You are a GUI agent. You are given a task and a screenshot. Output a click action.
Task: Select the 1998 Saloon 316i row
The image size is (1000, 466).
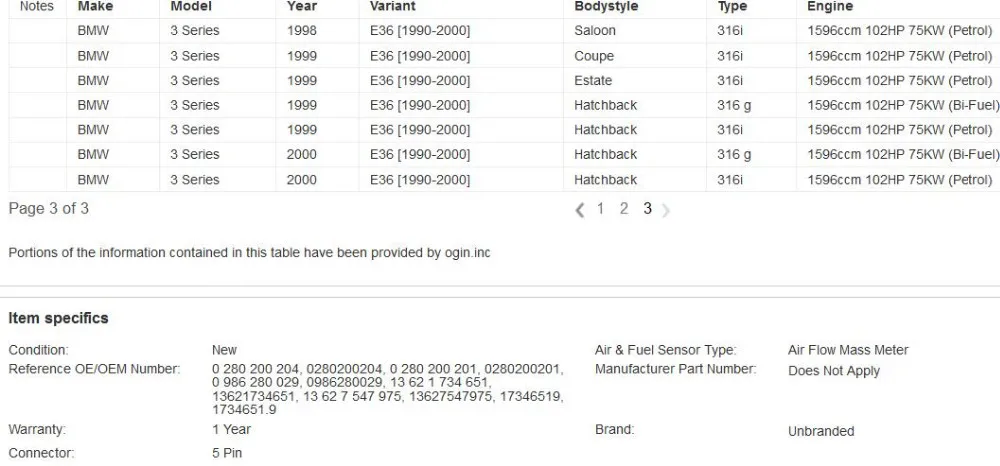(504, 31)
